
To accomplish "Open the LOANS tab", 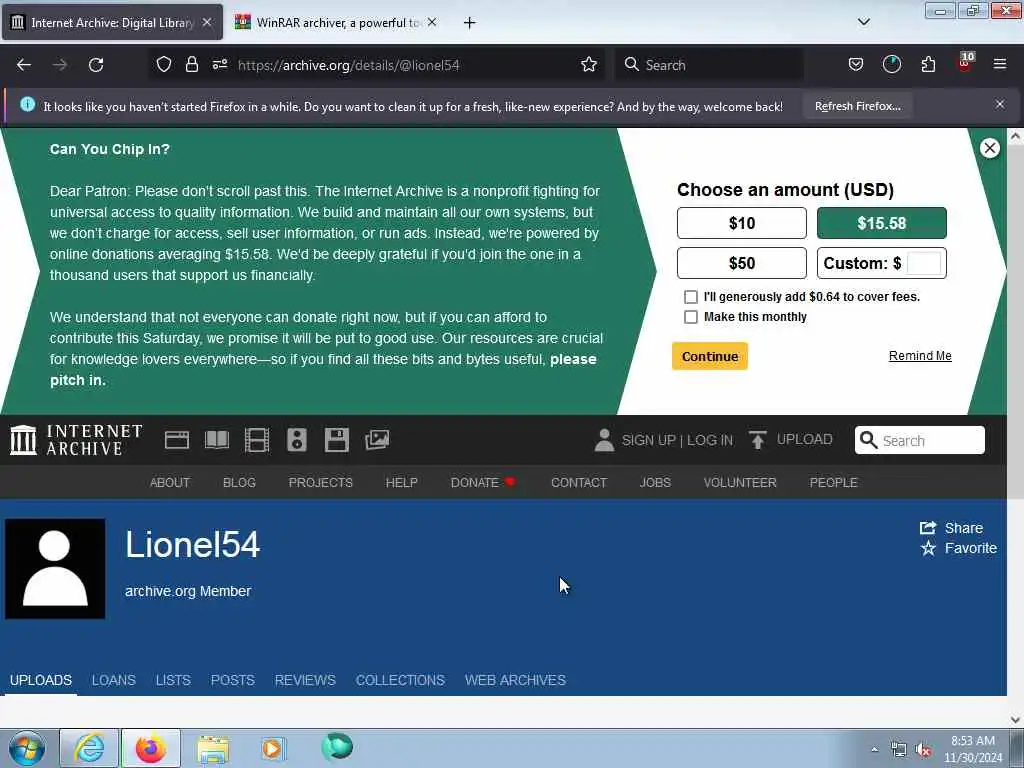I will (114, 680).
